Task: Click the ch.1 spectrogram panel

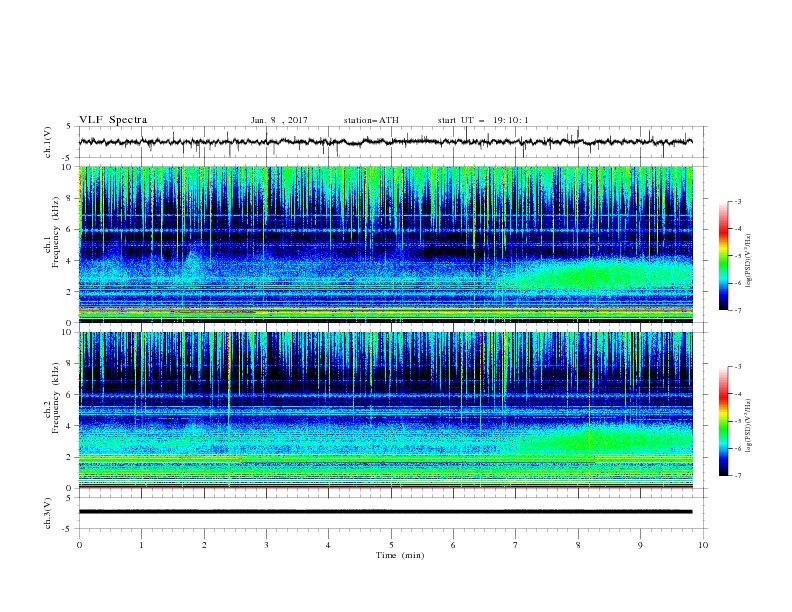Action: pyautogui.click(x=386, y=244)
